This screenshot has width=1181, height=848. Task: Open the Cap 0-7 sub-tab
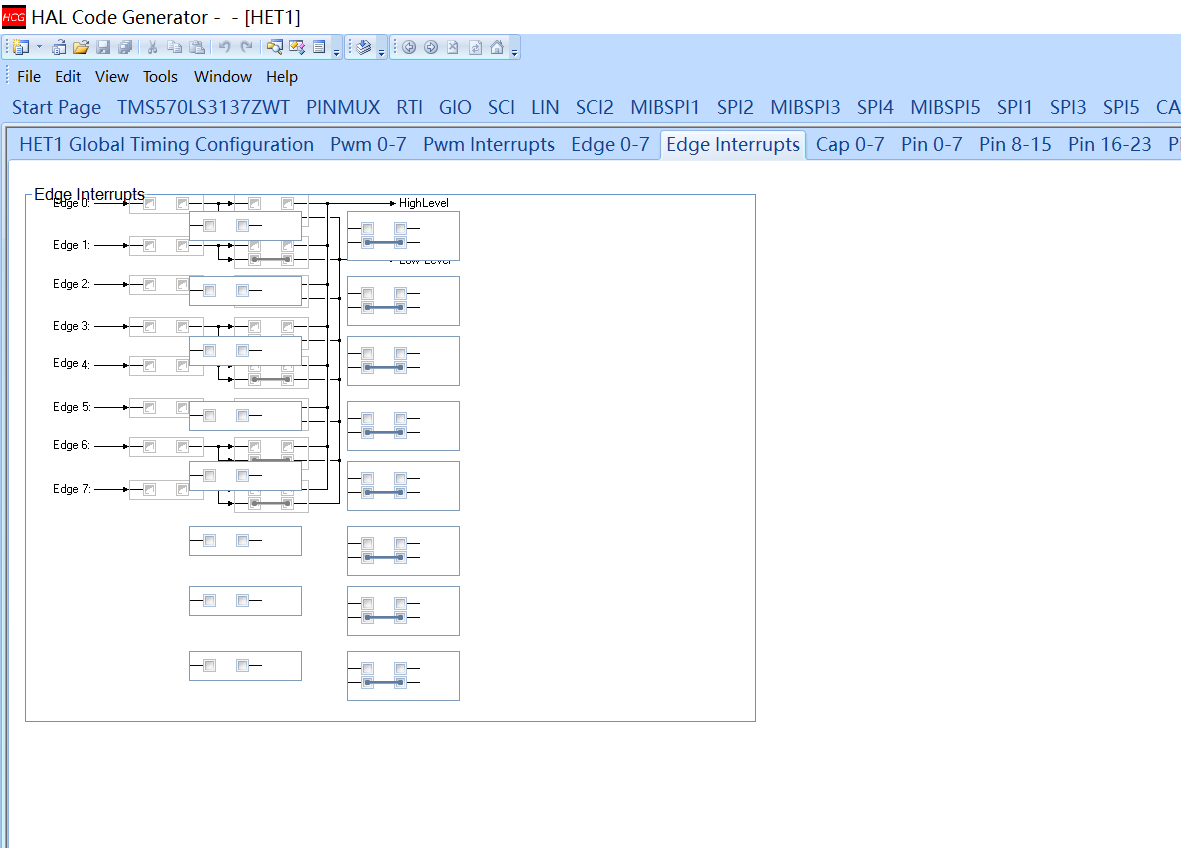pyautogui.click(x=850, y=145)
